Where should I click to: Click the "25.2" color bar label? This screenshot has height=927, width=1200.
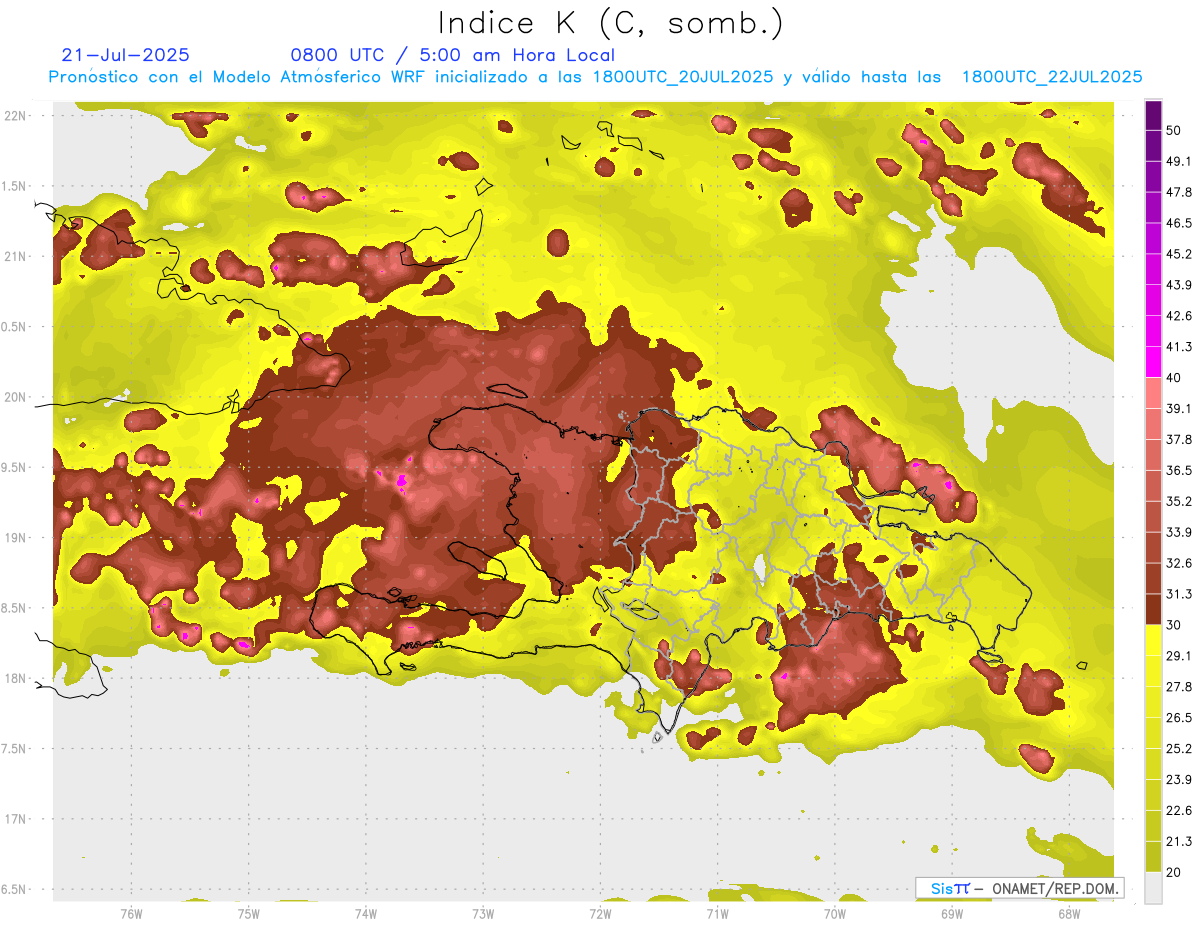[x=1179, y=749]
